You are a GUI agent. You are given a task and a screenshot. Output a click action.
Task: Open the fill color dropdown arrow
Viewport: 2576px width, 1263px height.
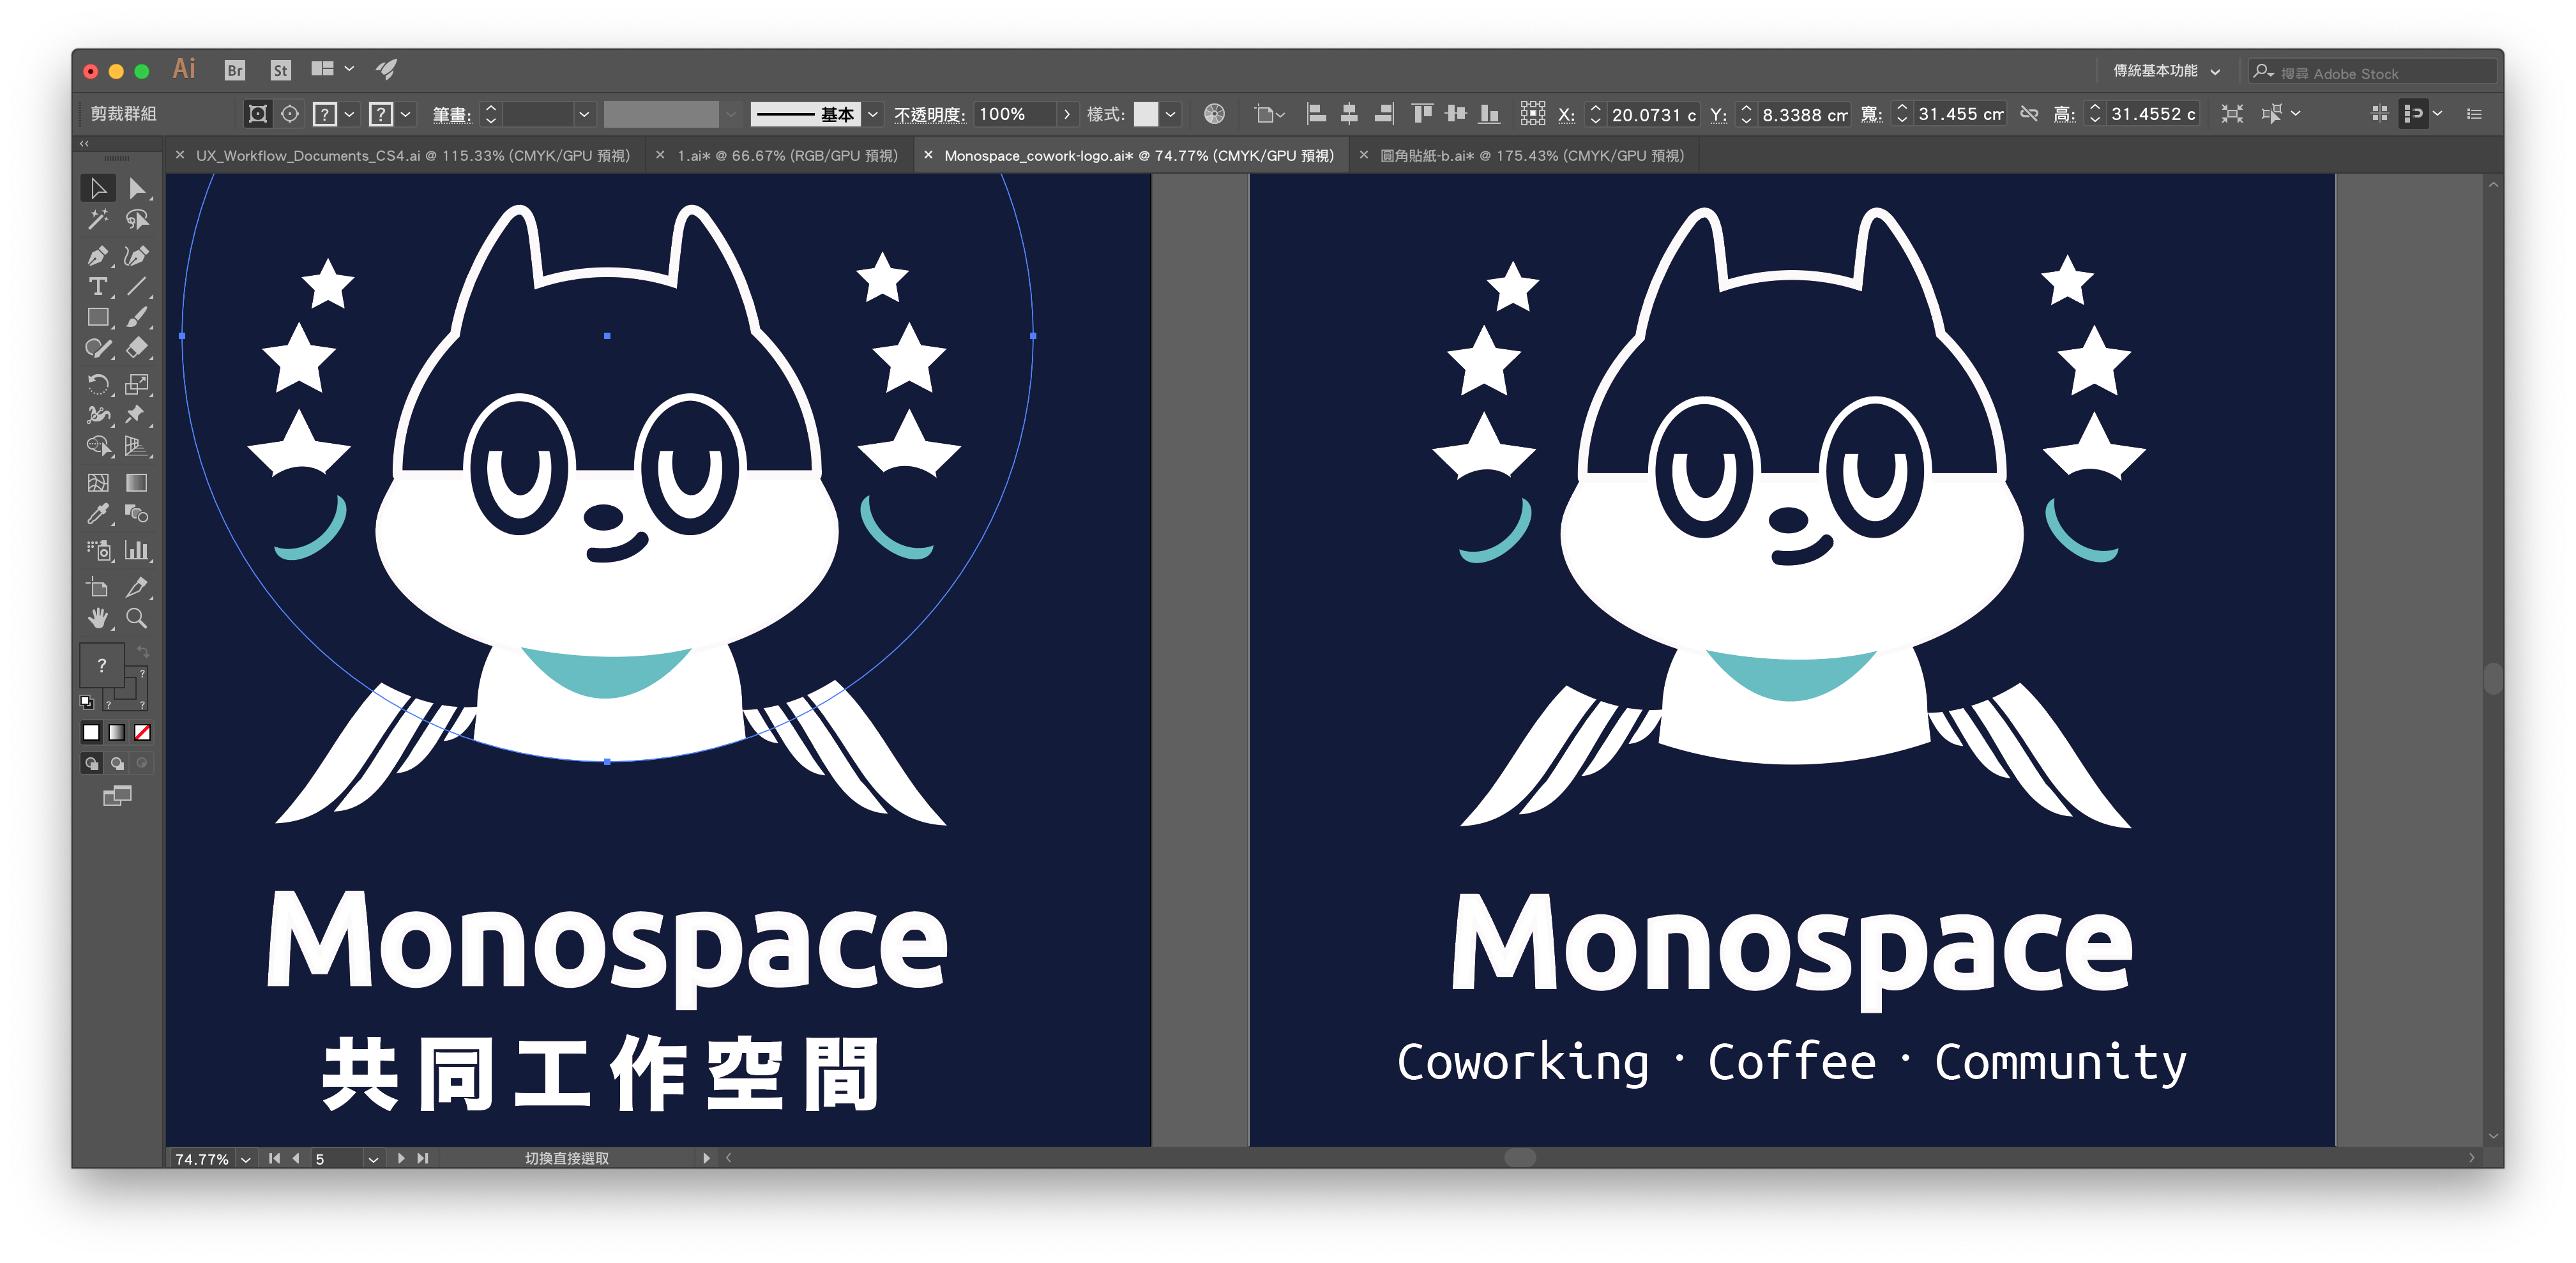coord(349,115)
